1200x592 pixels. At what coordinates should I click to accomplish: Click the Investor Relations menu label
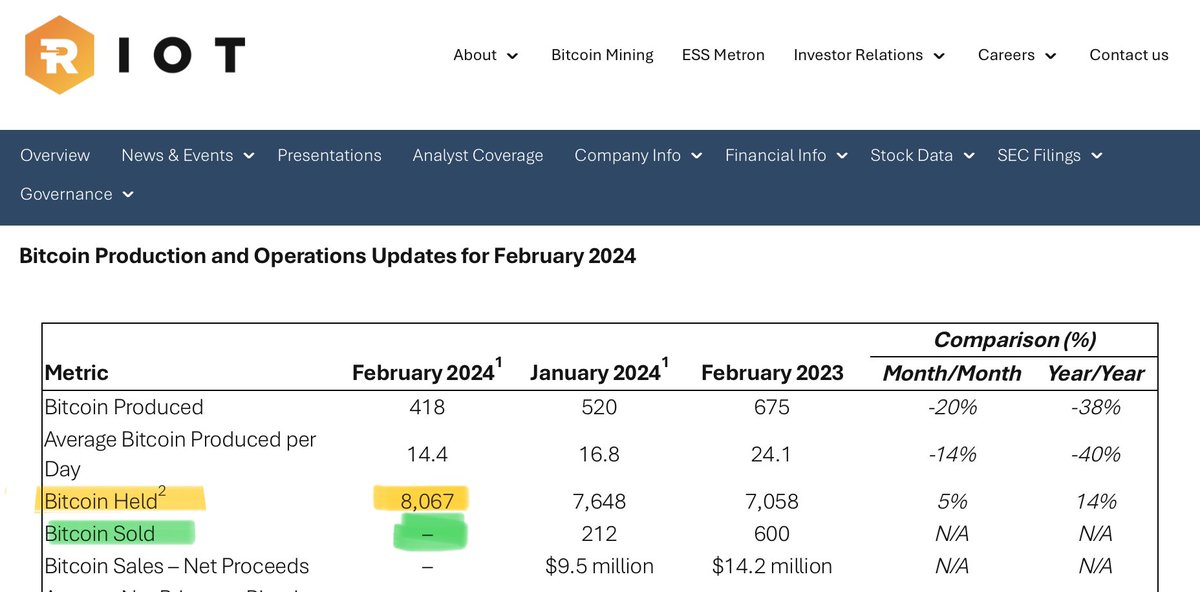tap(858, 55)
